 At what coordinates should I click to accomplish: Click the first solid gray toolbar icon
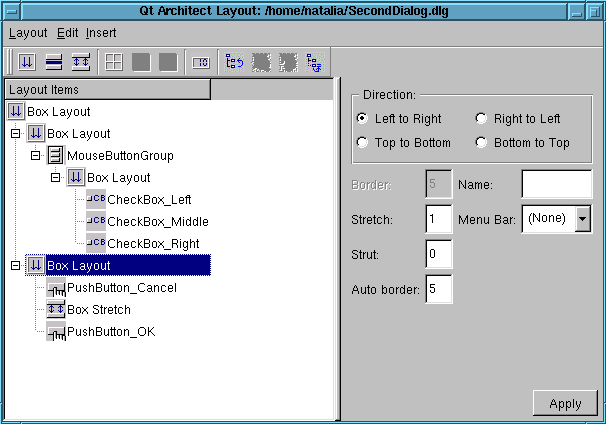[x=141, y=62]
